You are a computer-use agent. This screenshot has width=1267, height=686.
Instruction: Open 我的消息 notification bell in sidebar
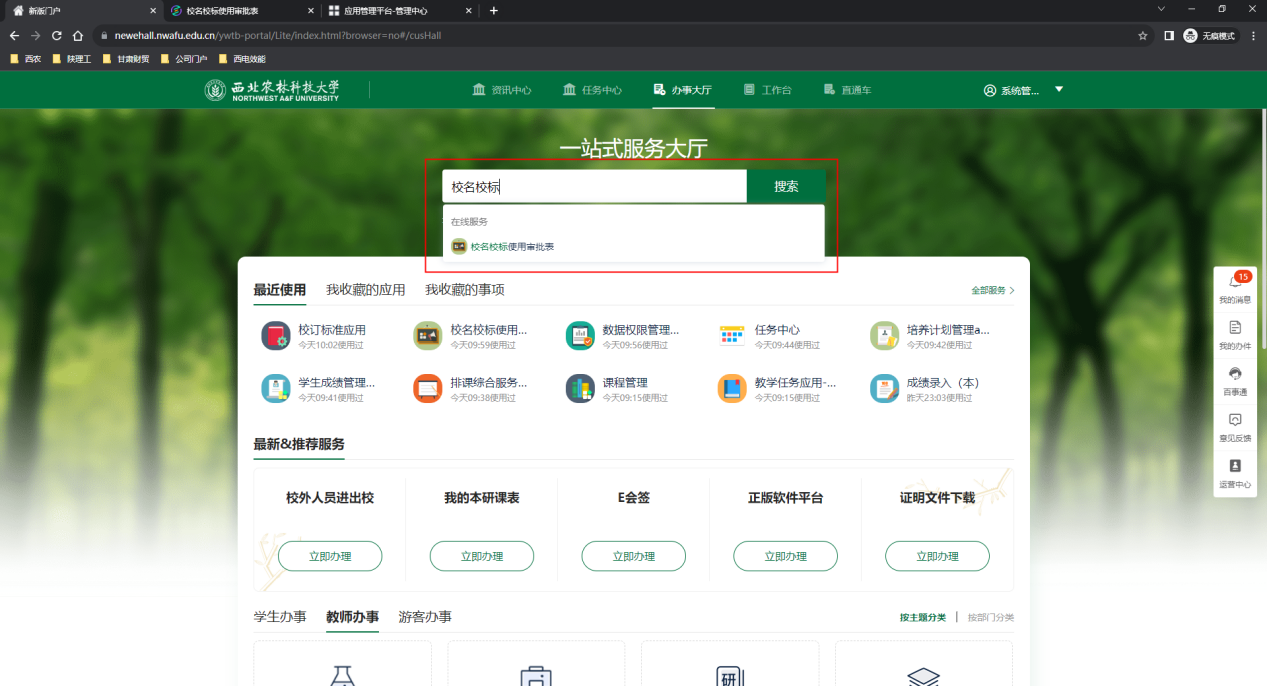[1234, 283]
